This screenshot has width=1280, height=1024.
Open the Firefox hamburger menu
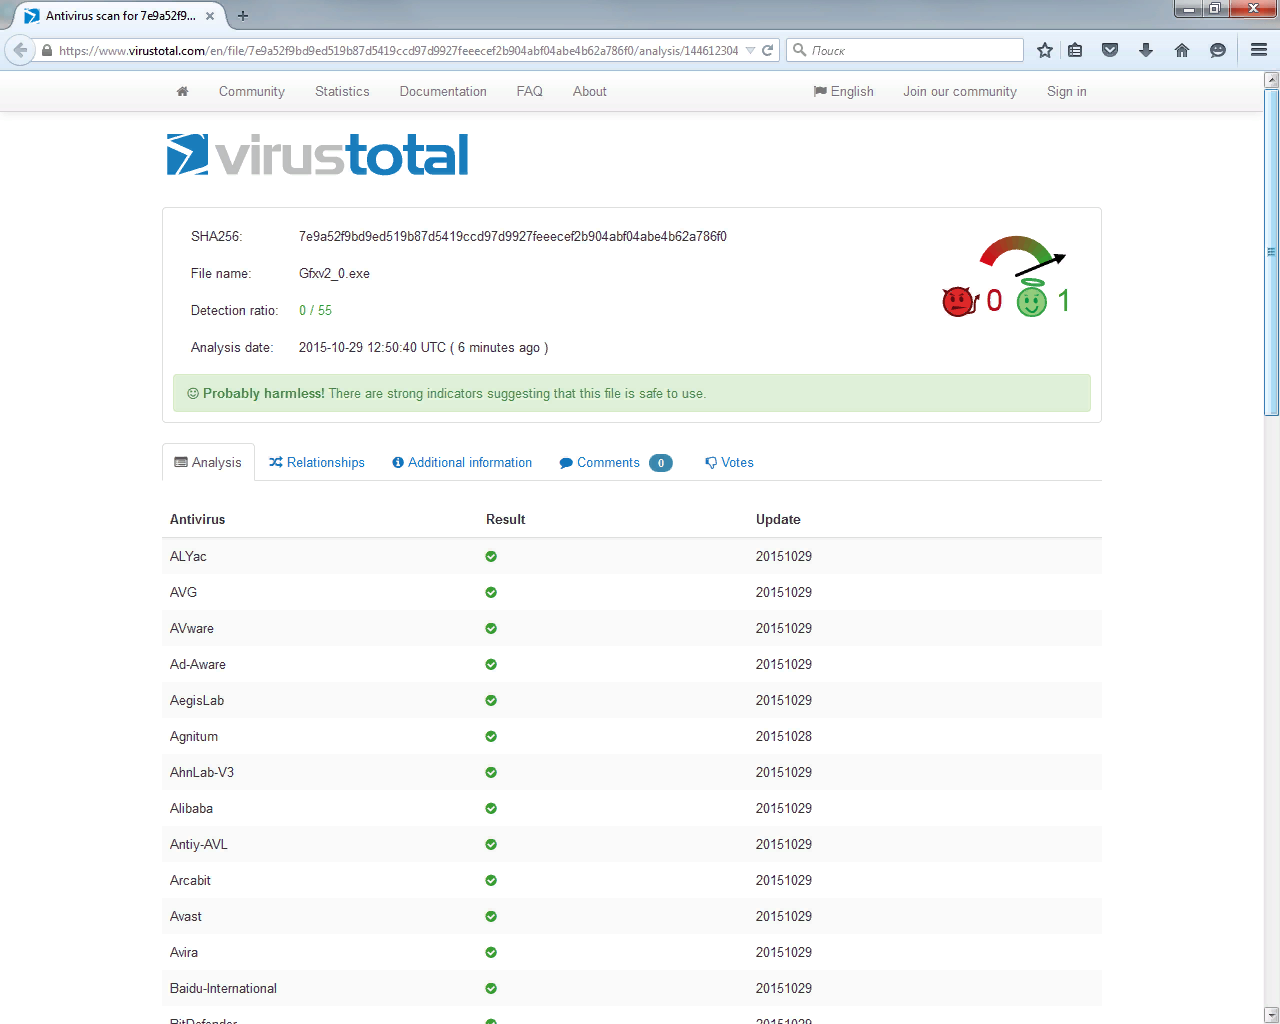click(x=1259, y=50)
